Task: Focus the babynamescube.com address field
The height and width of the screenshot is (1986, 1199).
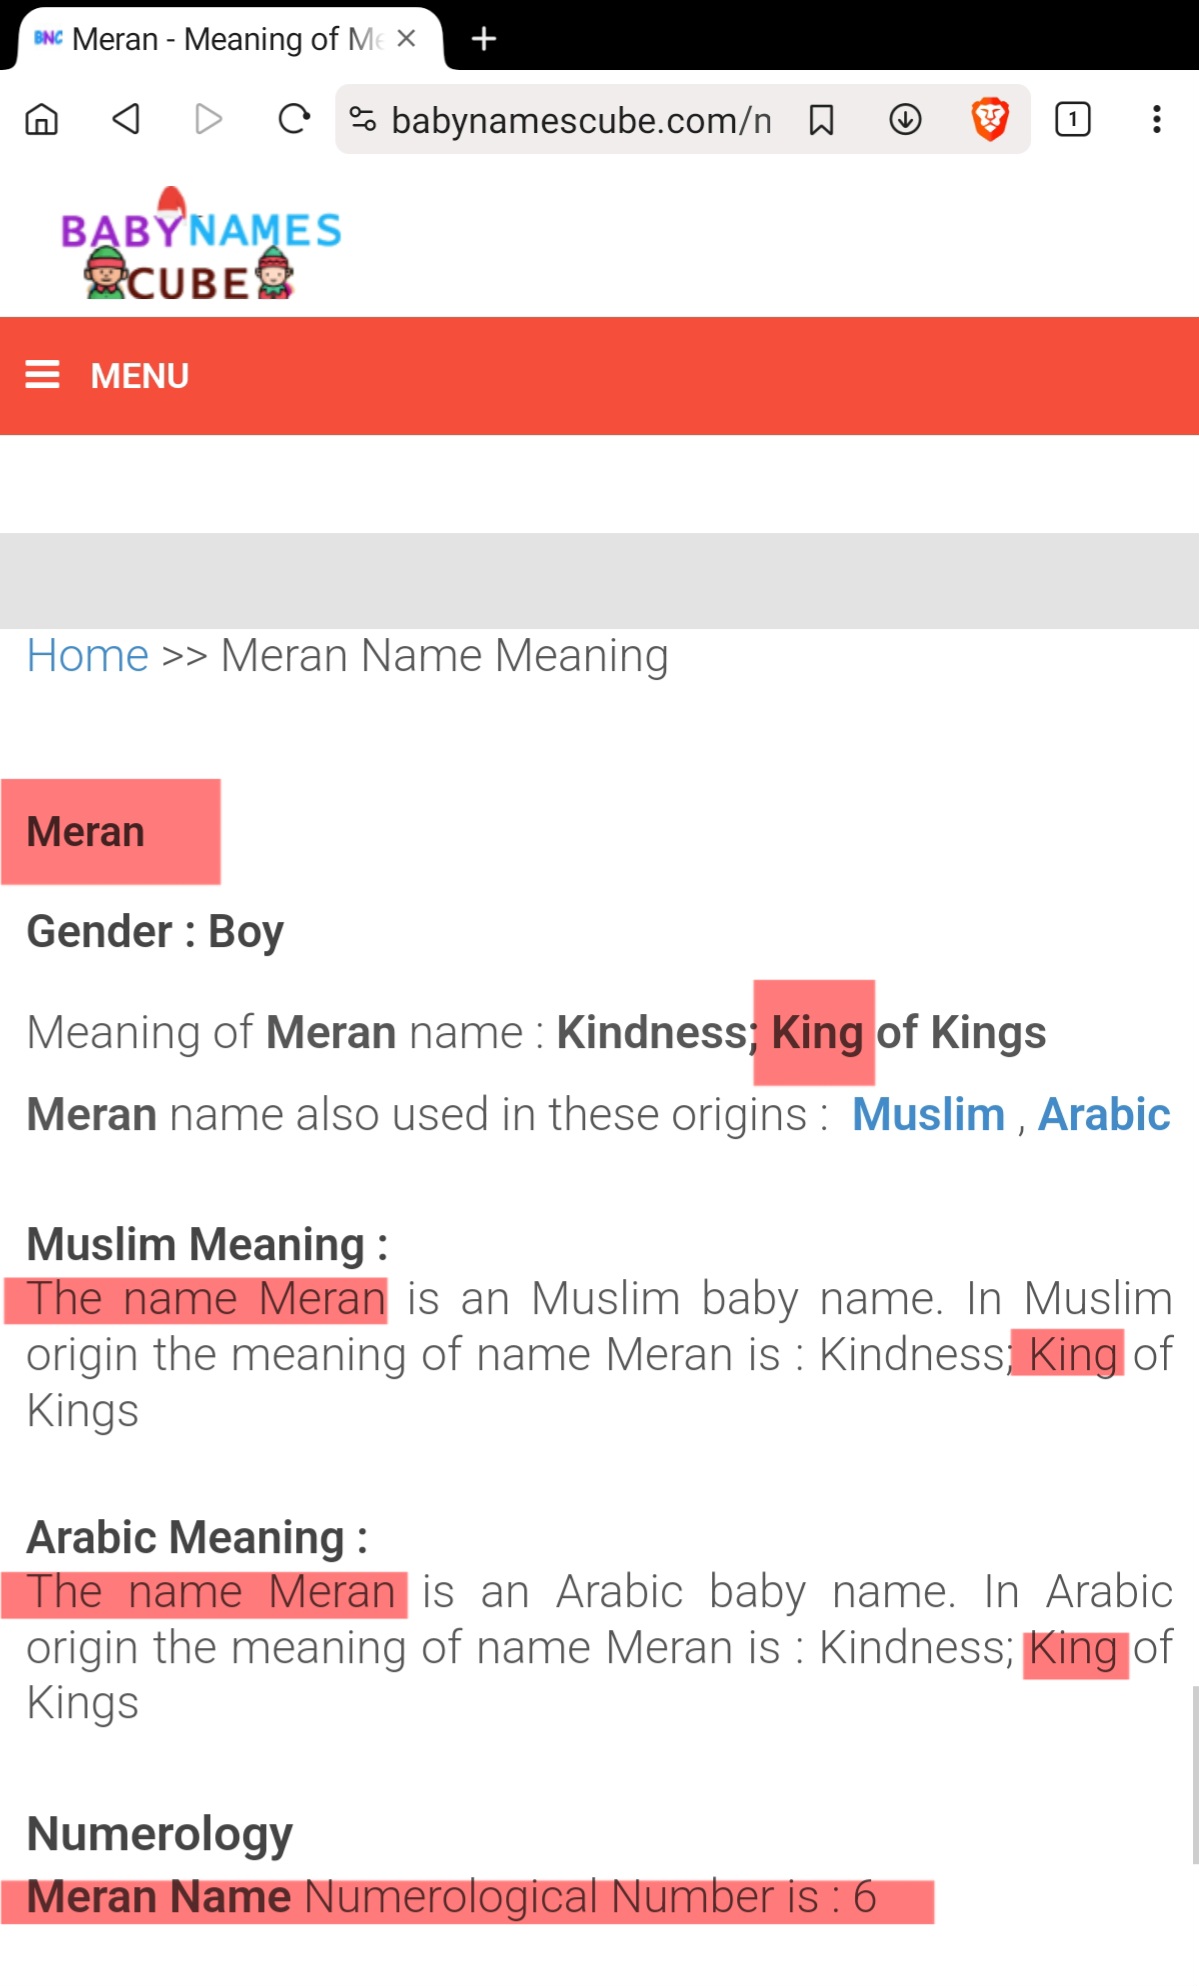Action: coord(580,121)
